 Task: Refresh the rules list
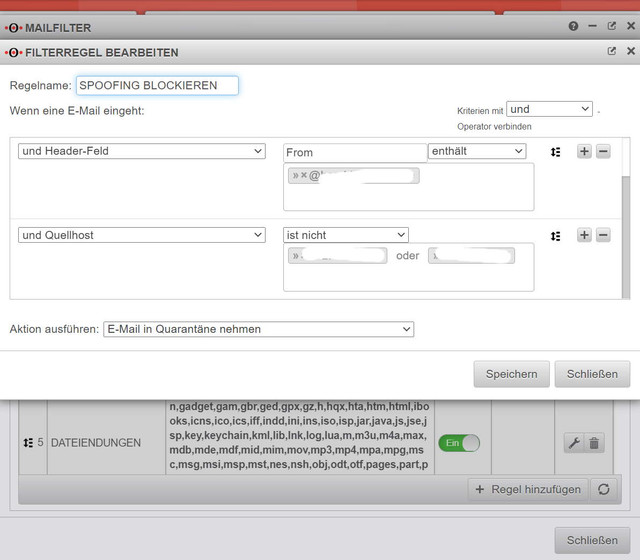coord(604,489)
